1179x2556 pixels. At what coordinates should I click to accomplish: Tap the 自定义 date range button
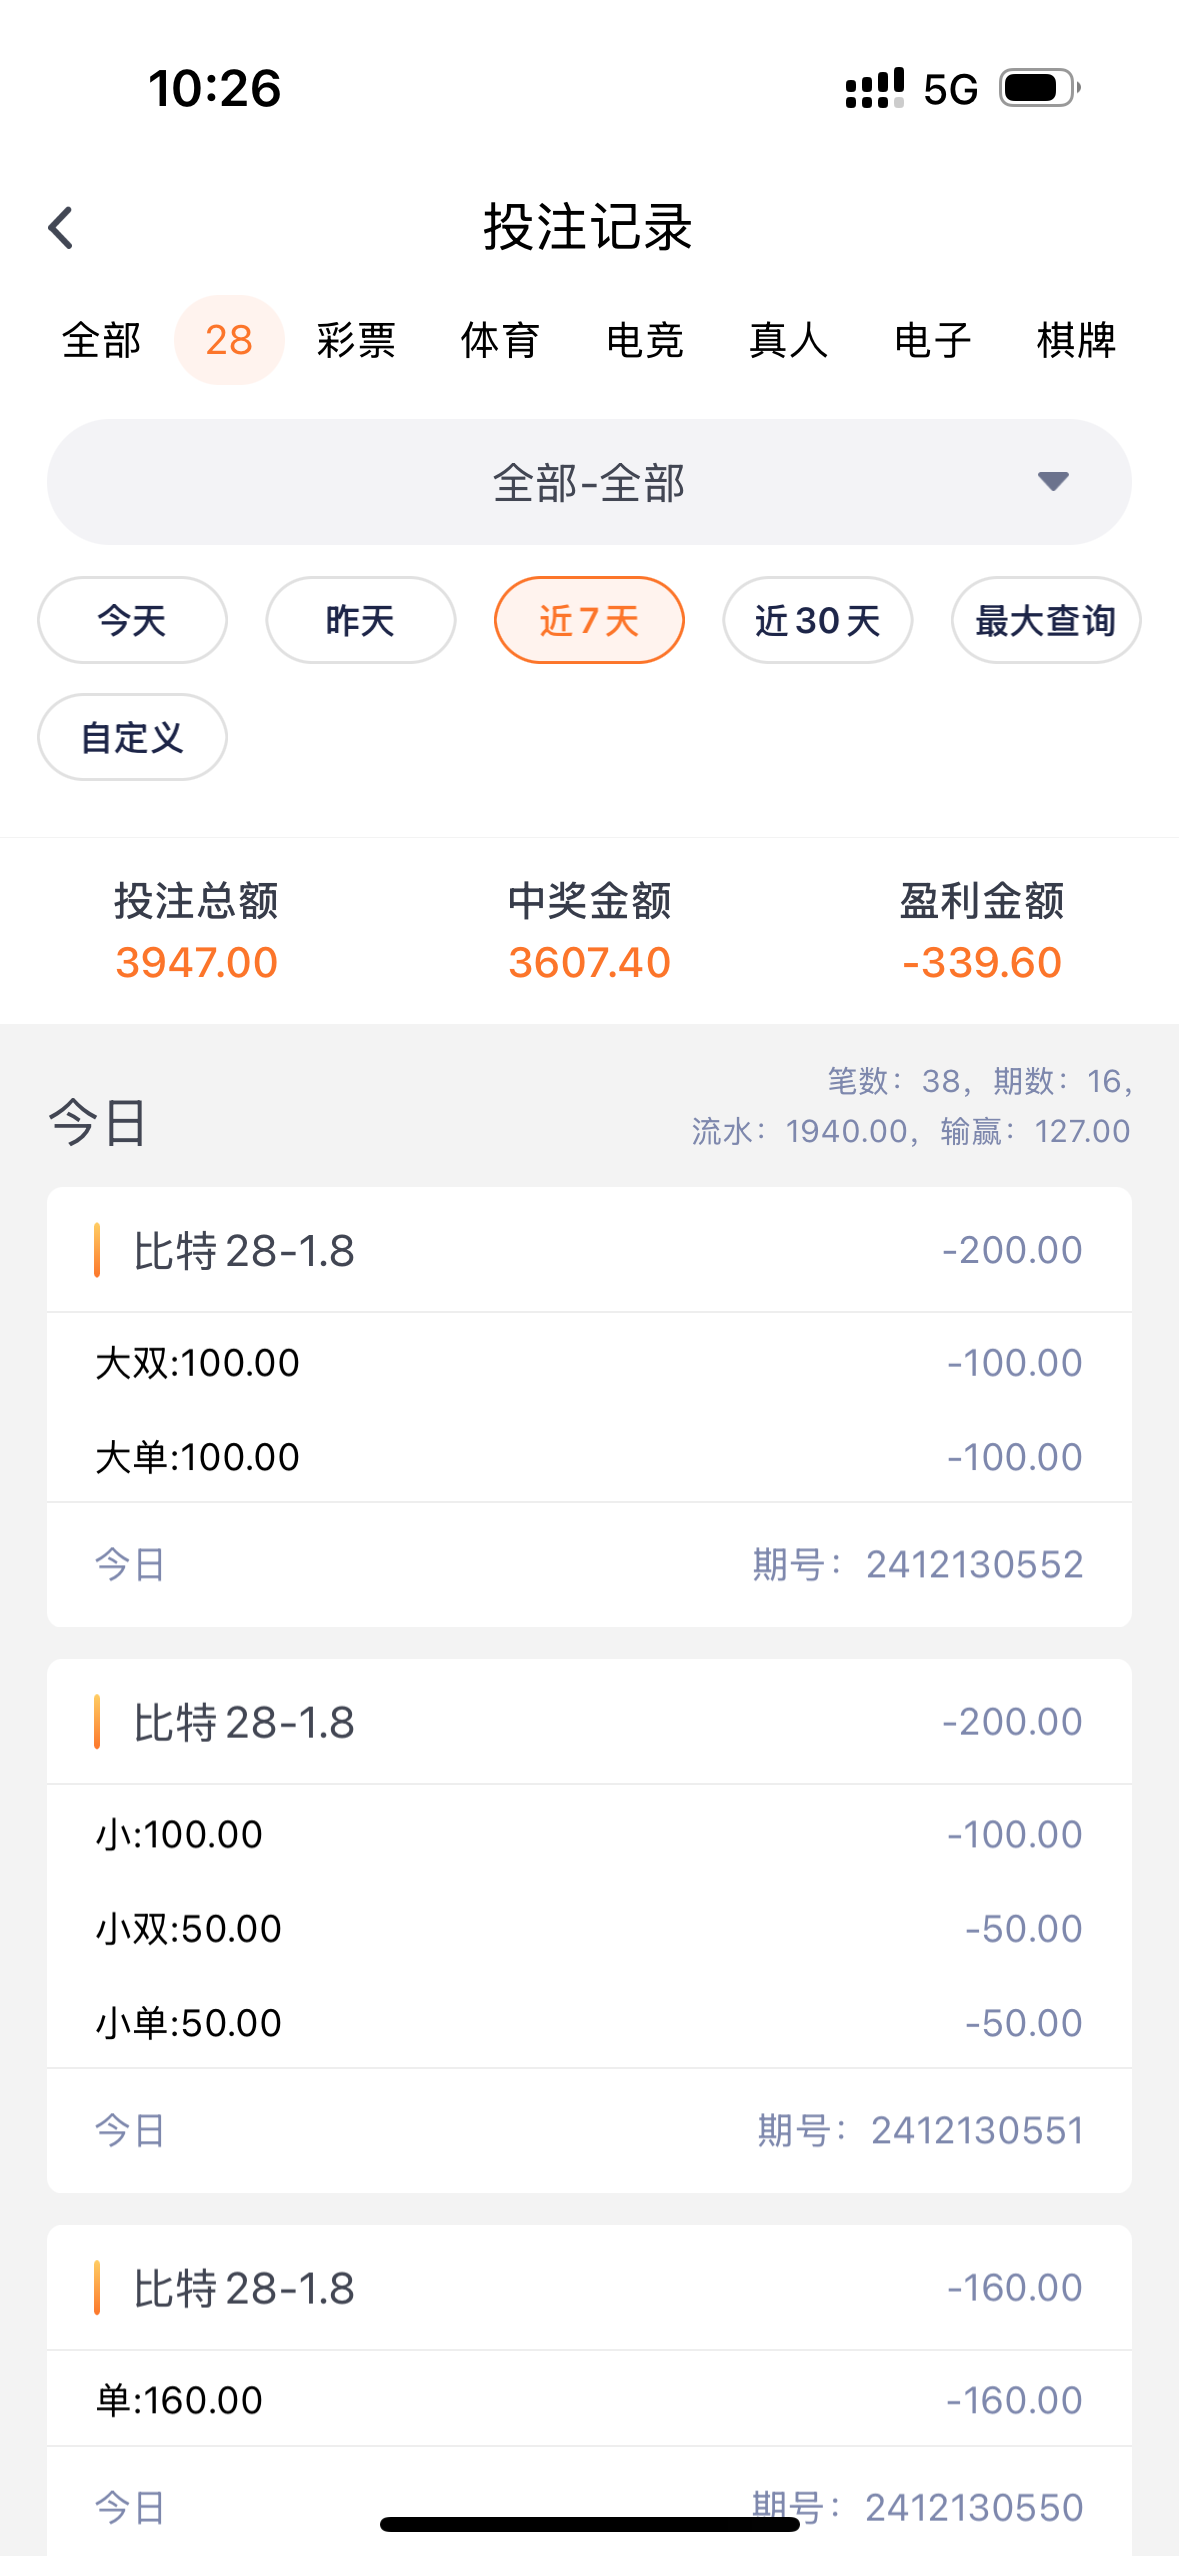(x=132, y=737)
